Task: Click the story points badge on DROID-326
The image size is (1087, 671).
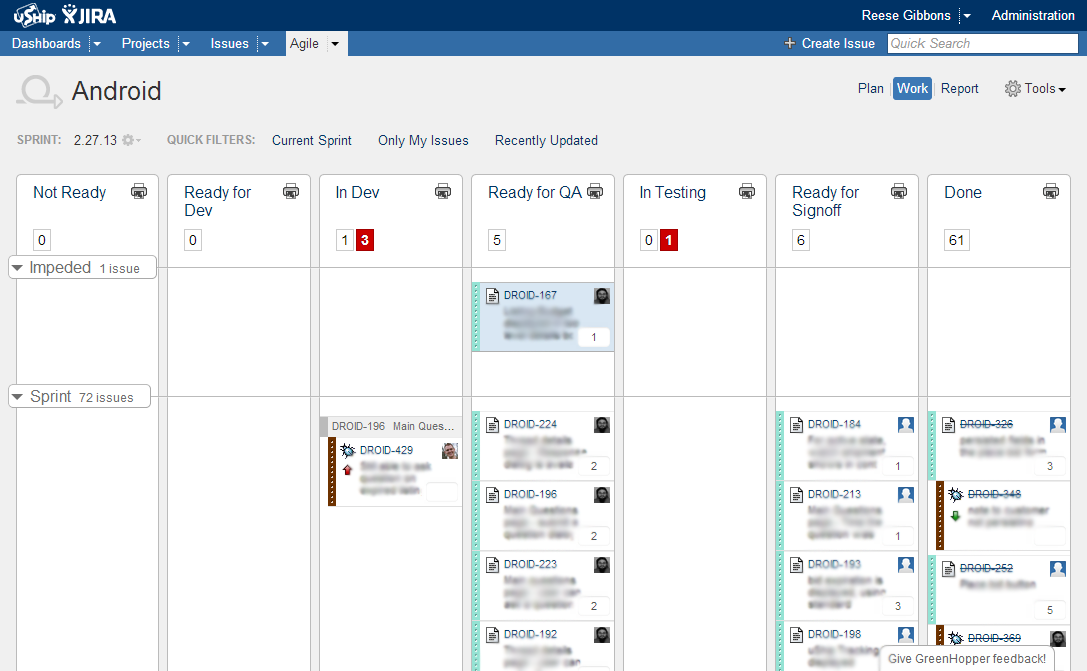Action: [x=1049, y=465]
